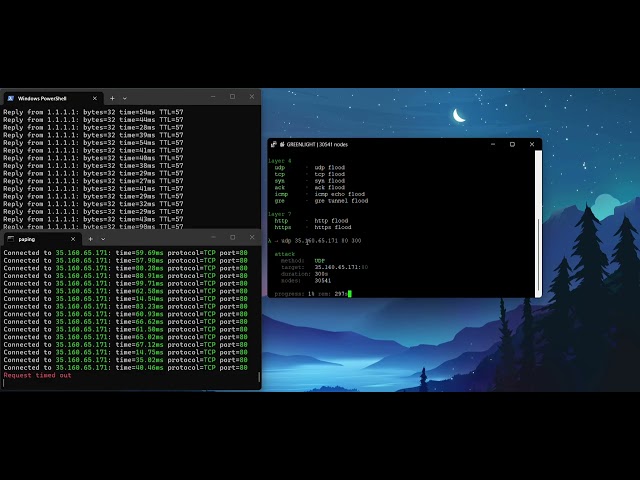Viewport: 640px width, 480px height.
Task: Click the paping line with time=67.12ms
Action: pyautogui.click(x=125, y=345)
